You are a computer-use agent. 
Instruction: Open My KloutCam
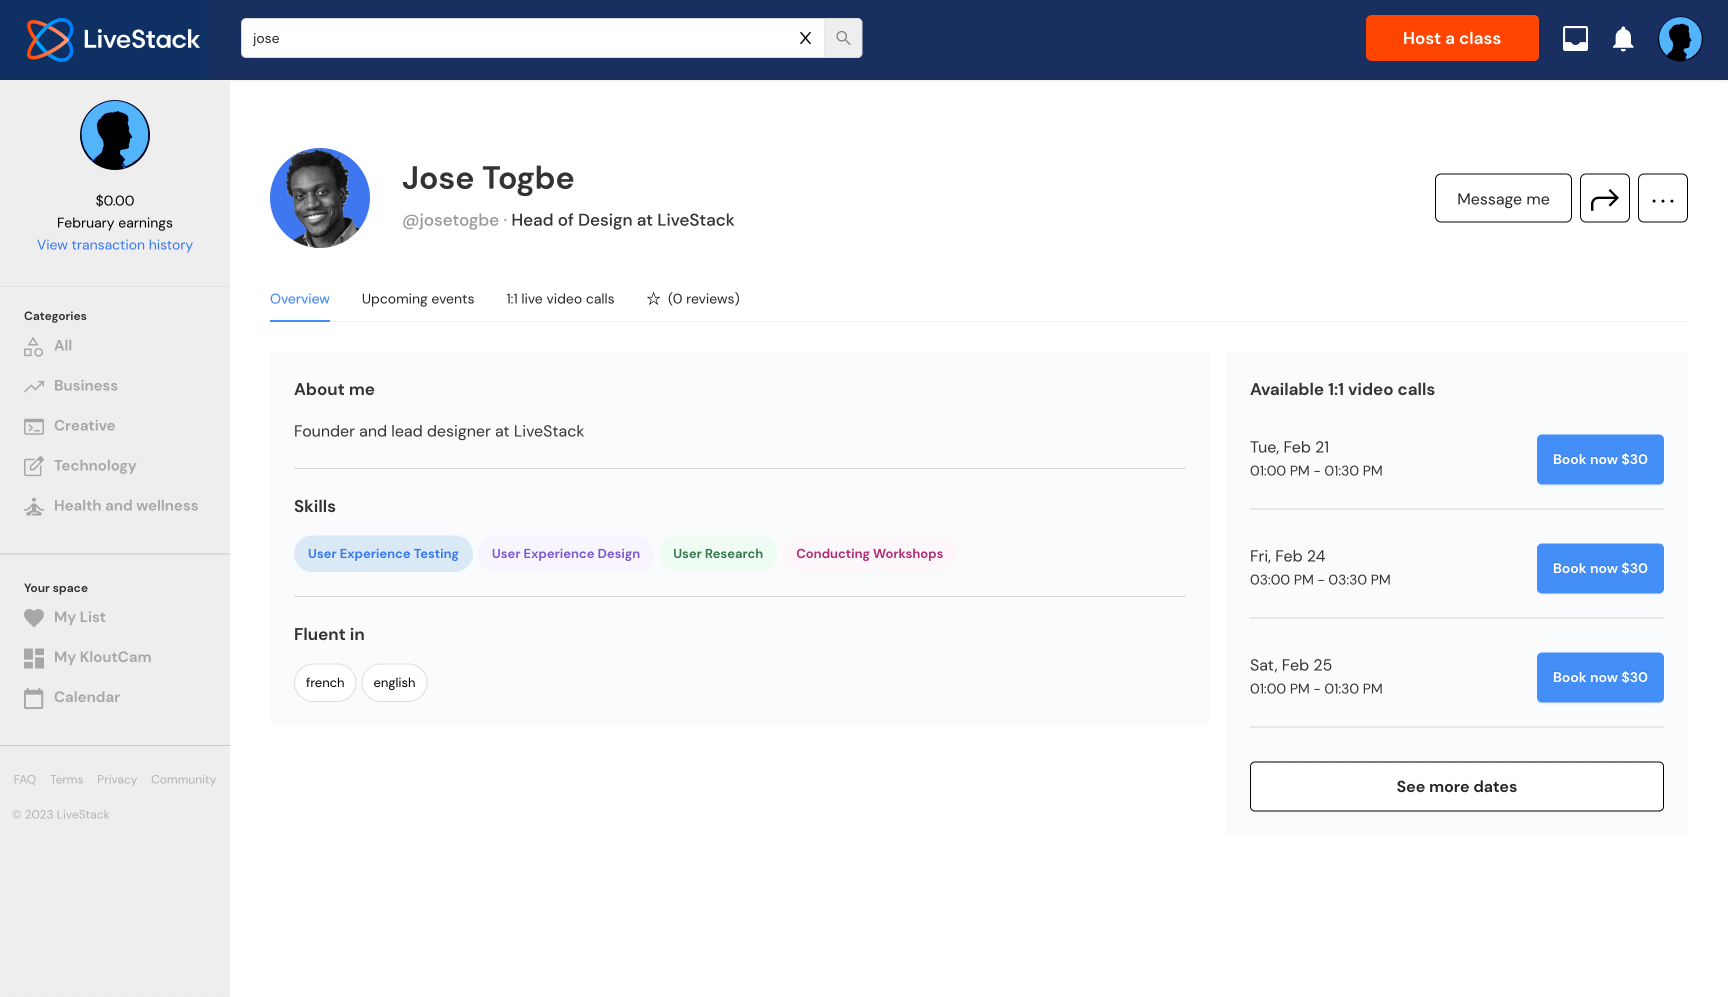coord(103,658)
